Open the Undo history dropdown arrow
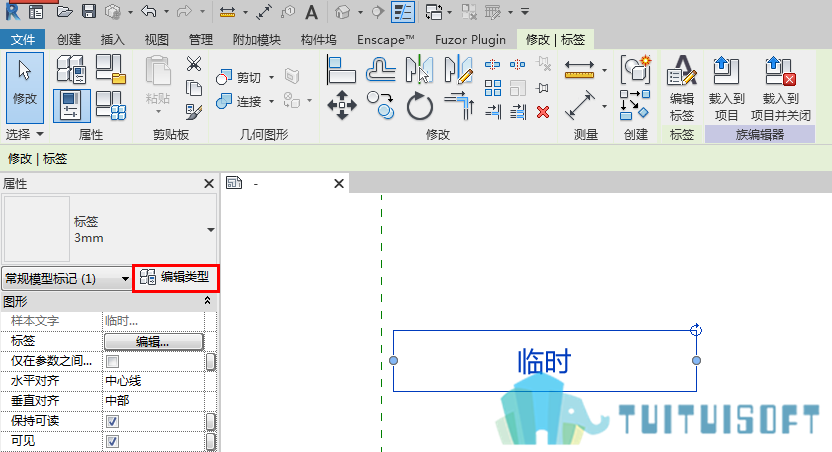The image size is (832, 452). point(166,11)
